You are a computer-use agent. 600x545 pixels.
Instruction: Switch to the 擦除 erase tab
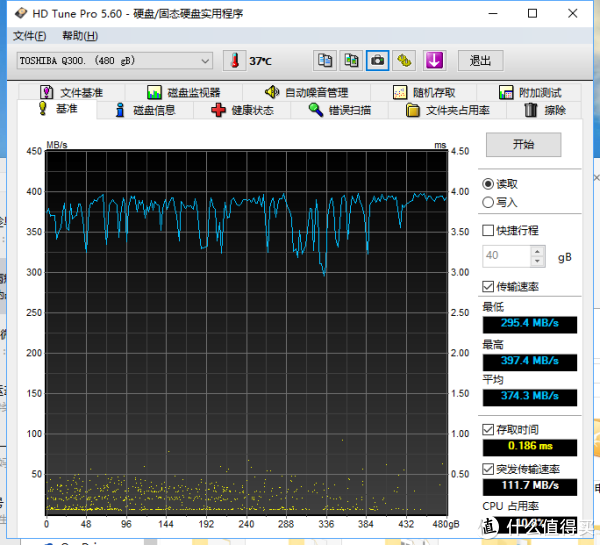coord(544,110)
